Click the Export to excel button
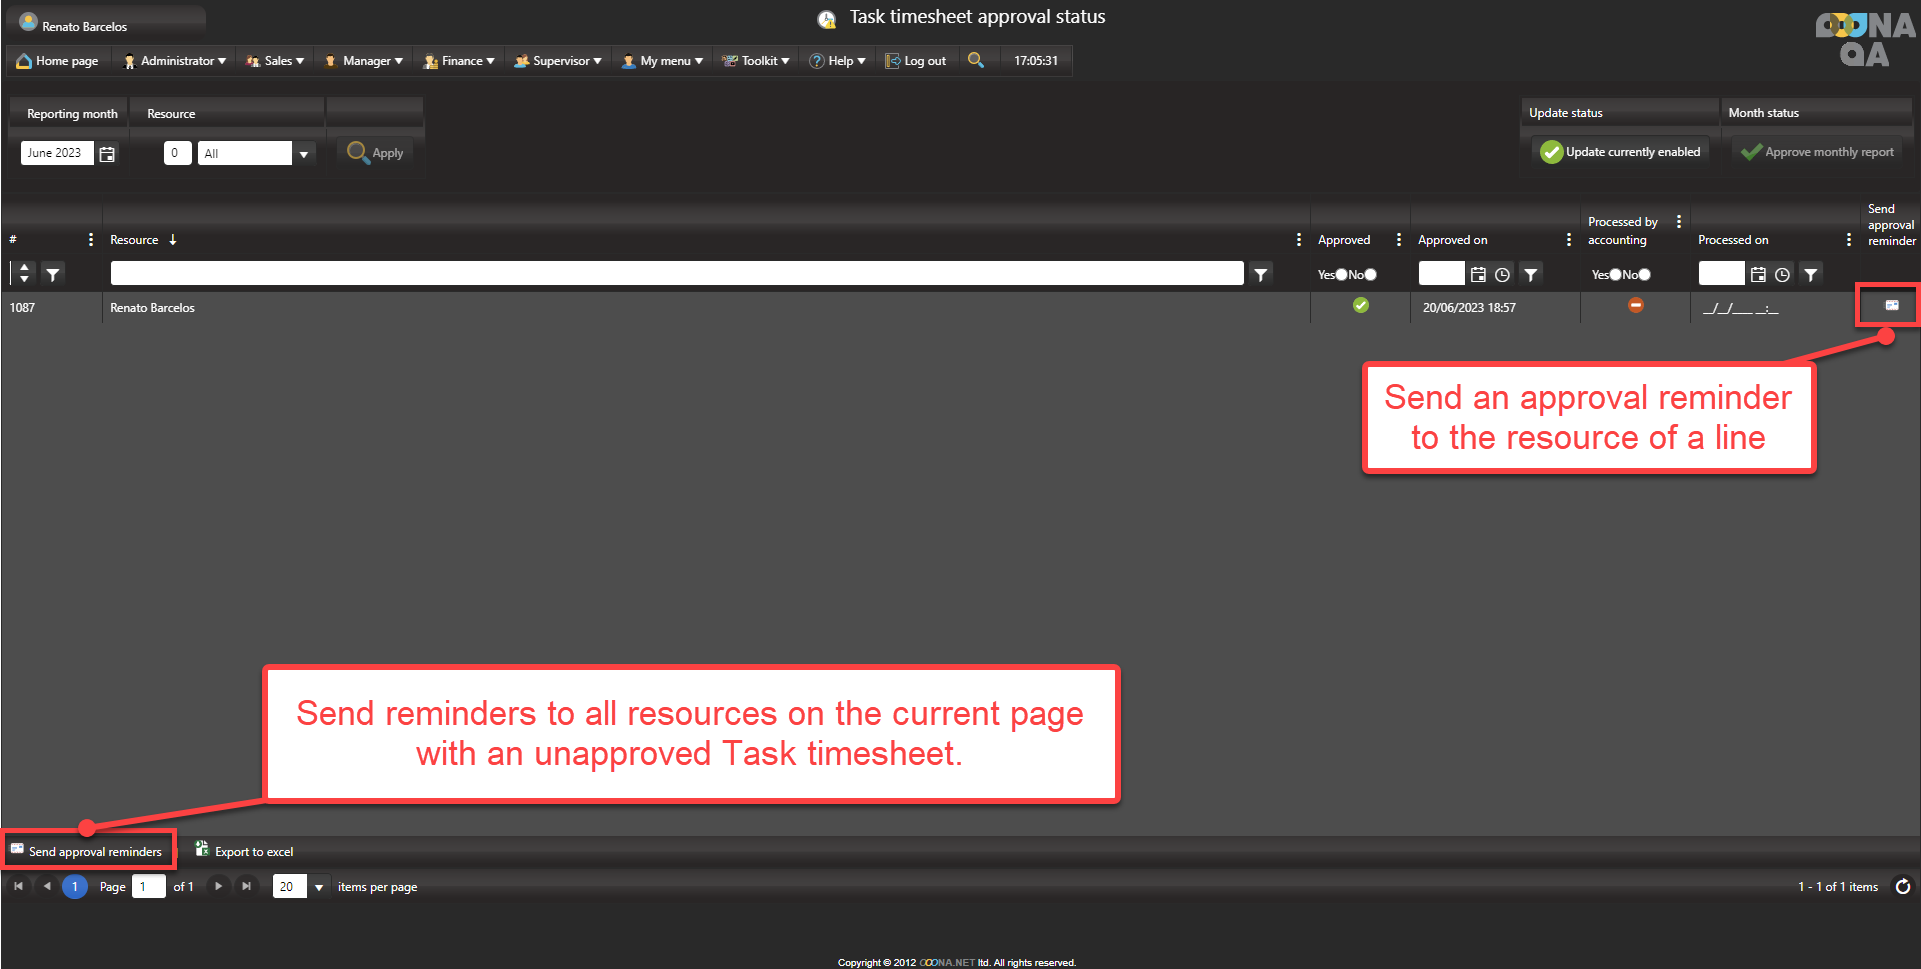 tap(244, 851)
